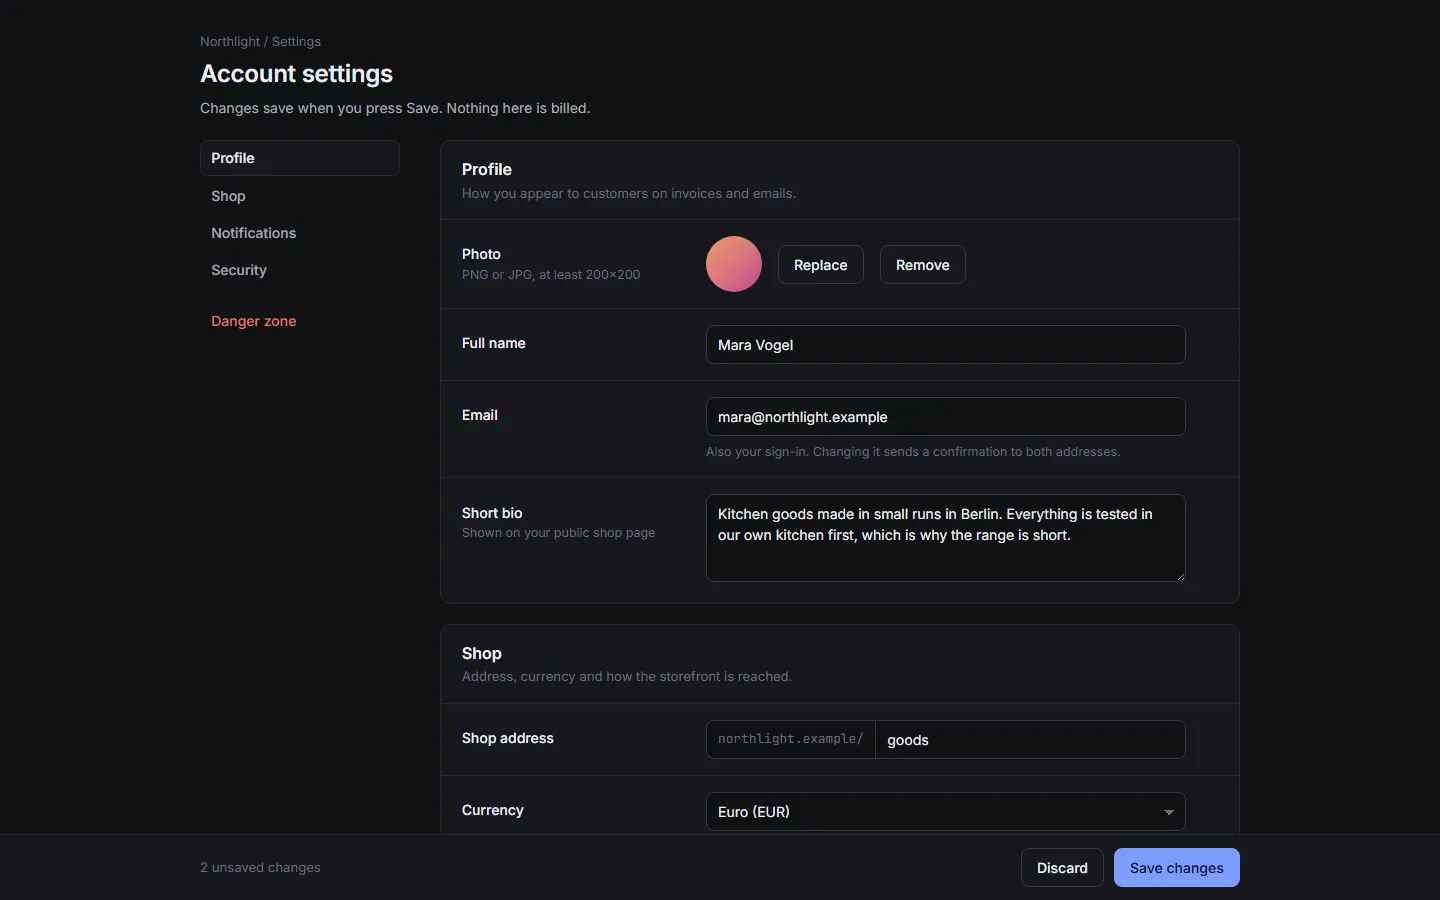Click the 'Currency' field label
The width and height of the screenshot is (1440, 900).
pyautogui.click(x=493, y=810)
